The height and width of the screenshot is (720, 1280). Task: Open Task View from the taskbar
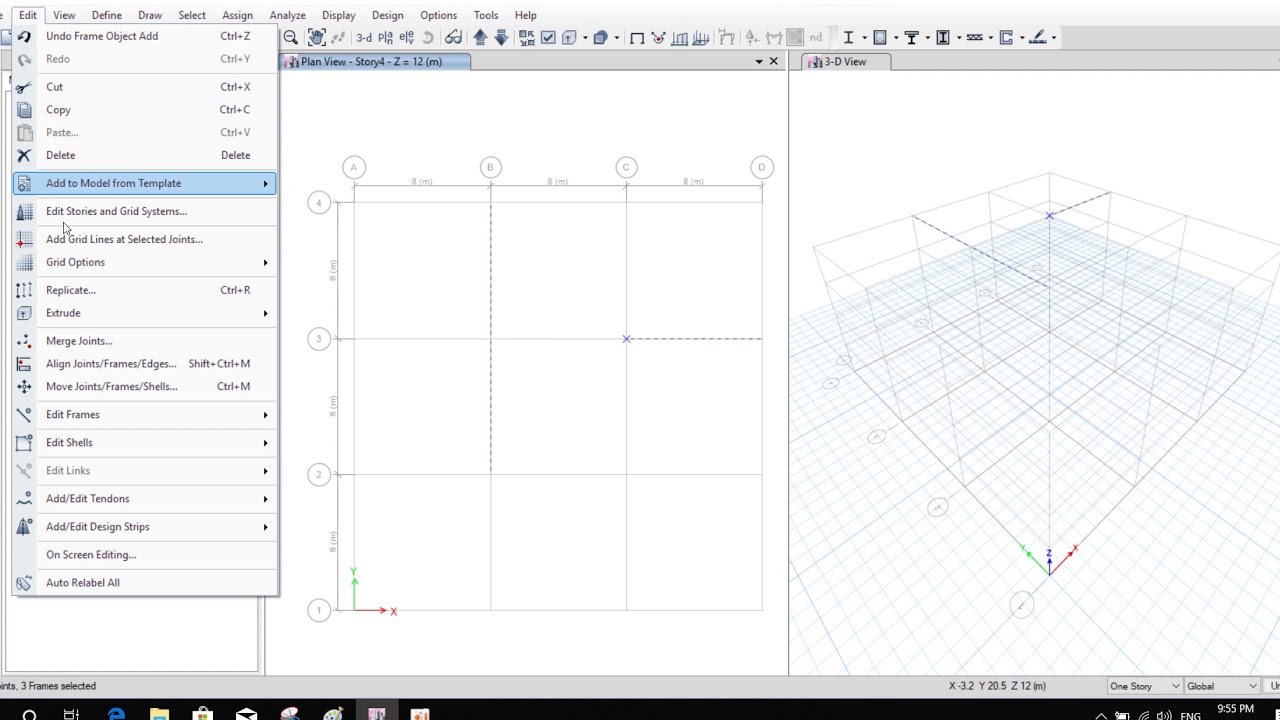(x=72, y=714)
